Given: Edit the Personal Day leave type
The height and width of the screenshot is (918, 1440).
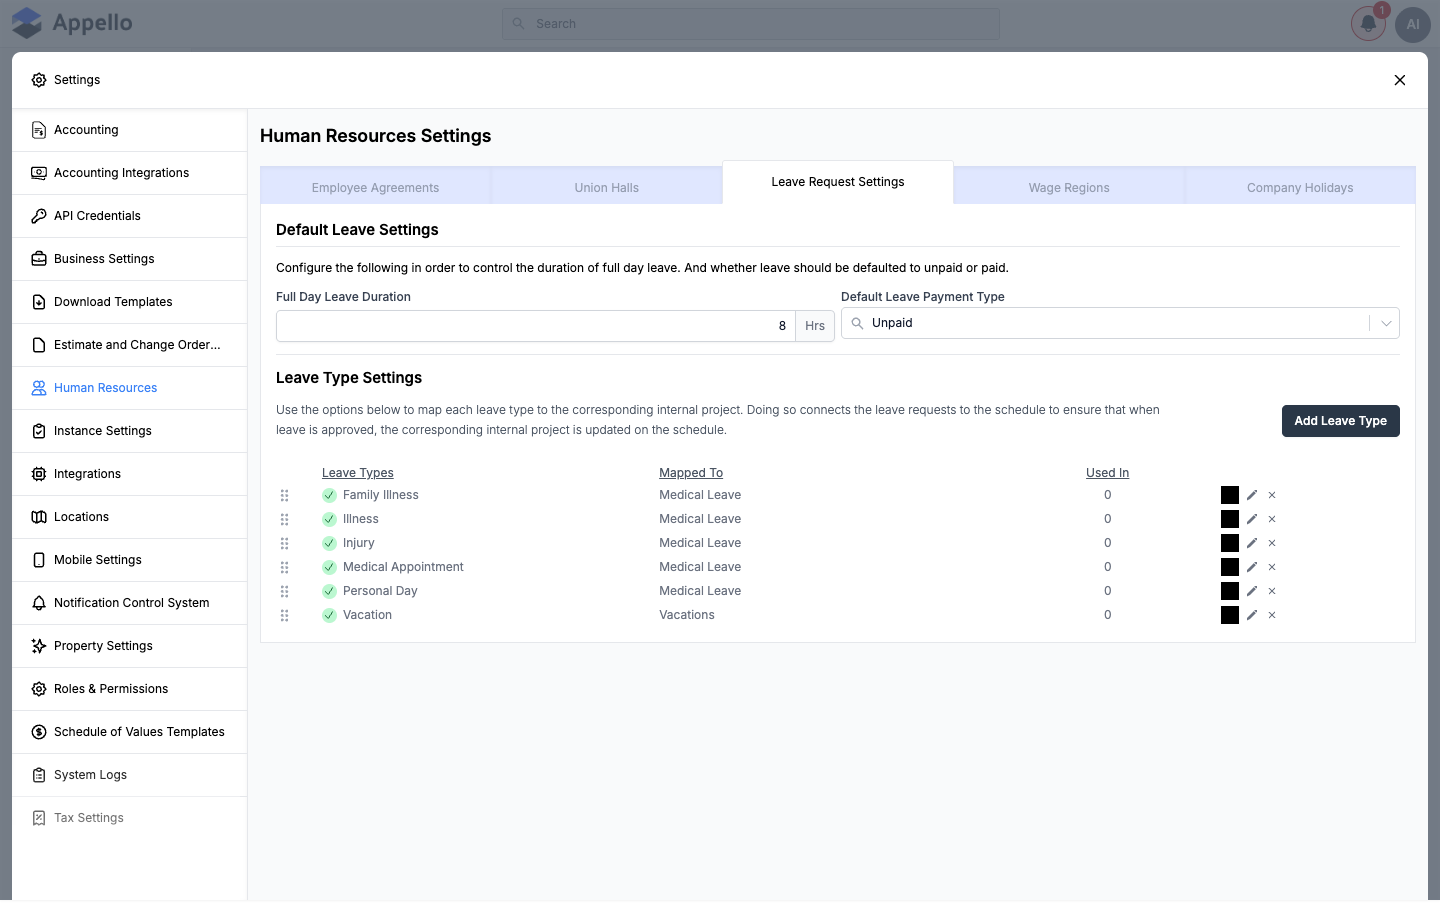Looking at the screenshot, I should tap(1252, 591).
